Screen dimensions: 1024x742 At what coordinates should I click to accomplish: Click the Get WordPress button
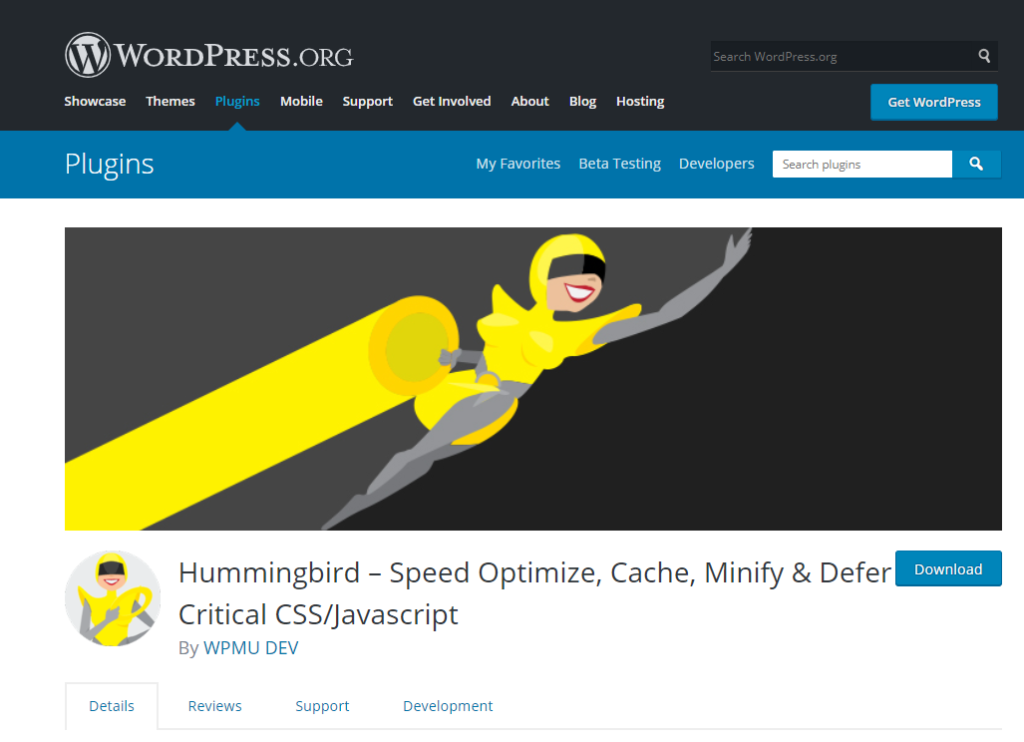coord(934,102)
